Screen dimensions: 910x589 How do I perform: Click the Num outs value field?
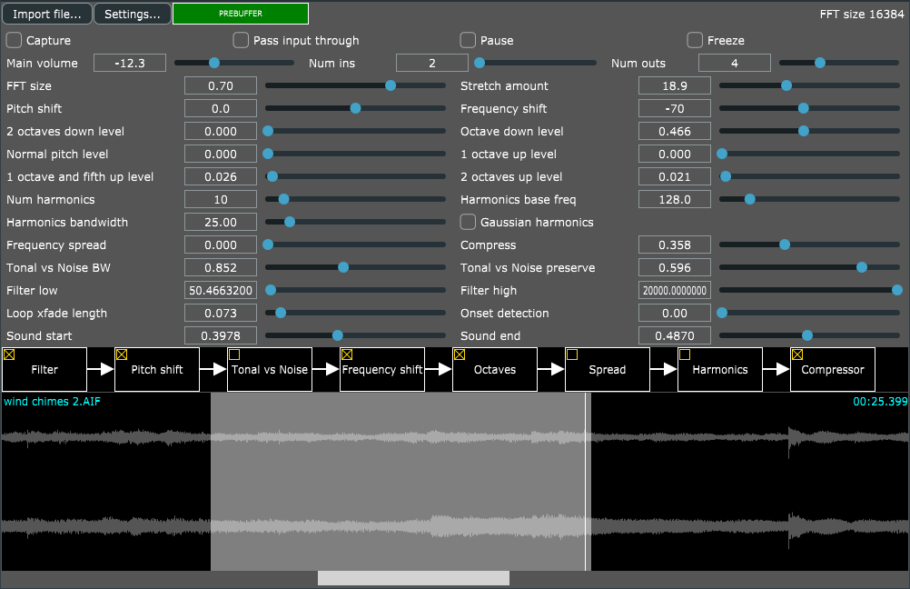(x=734, y=62)
